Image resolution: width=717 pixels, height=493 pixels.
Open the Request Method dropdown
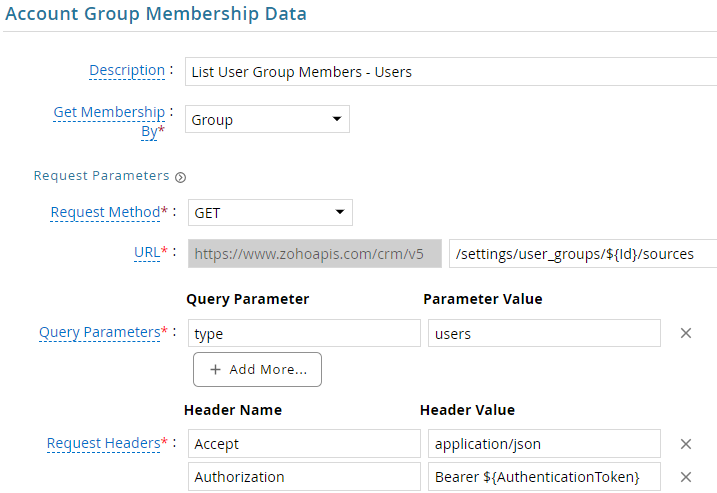tap(270, 213)
